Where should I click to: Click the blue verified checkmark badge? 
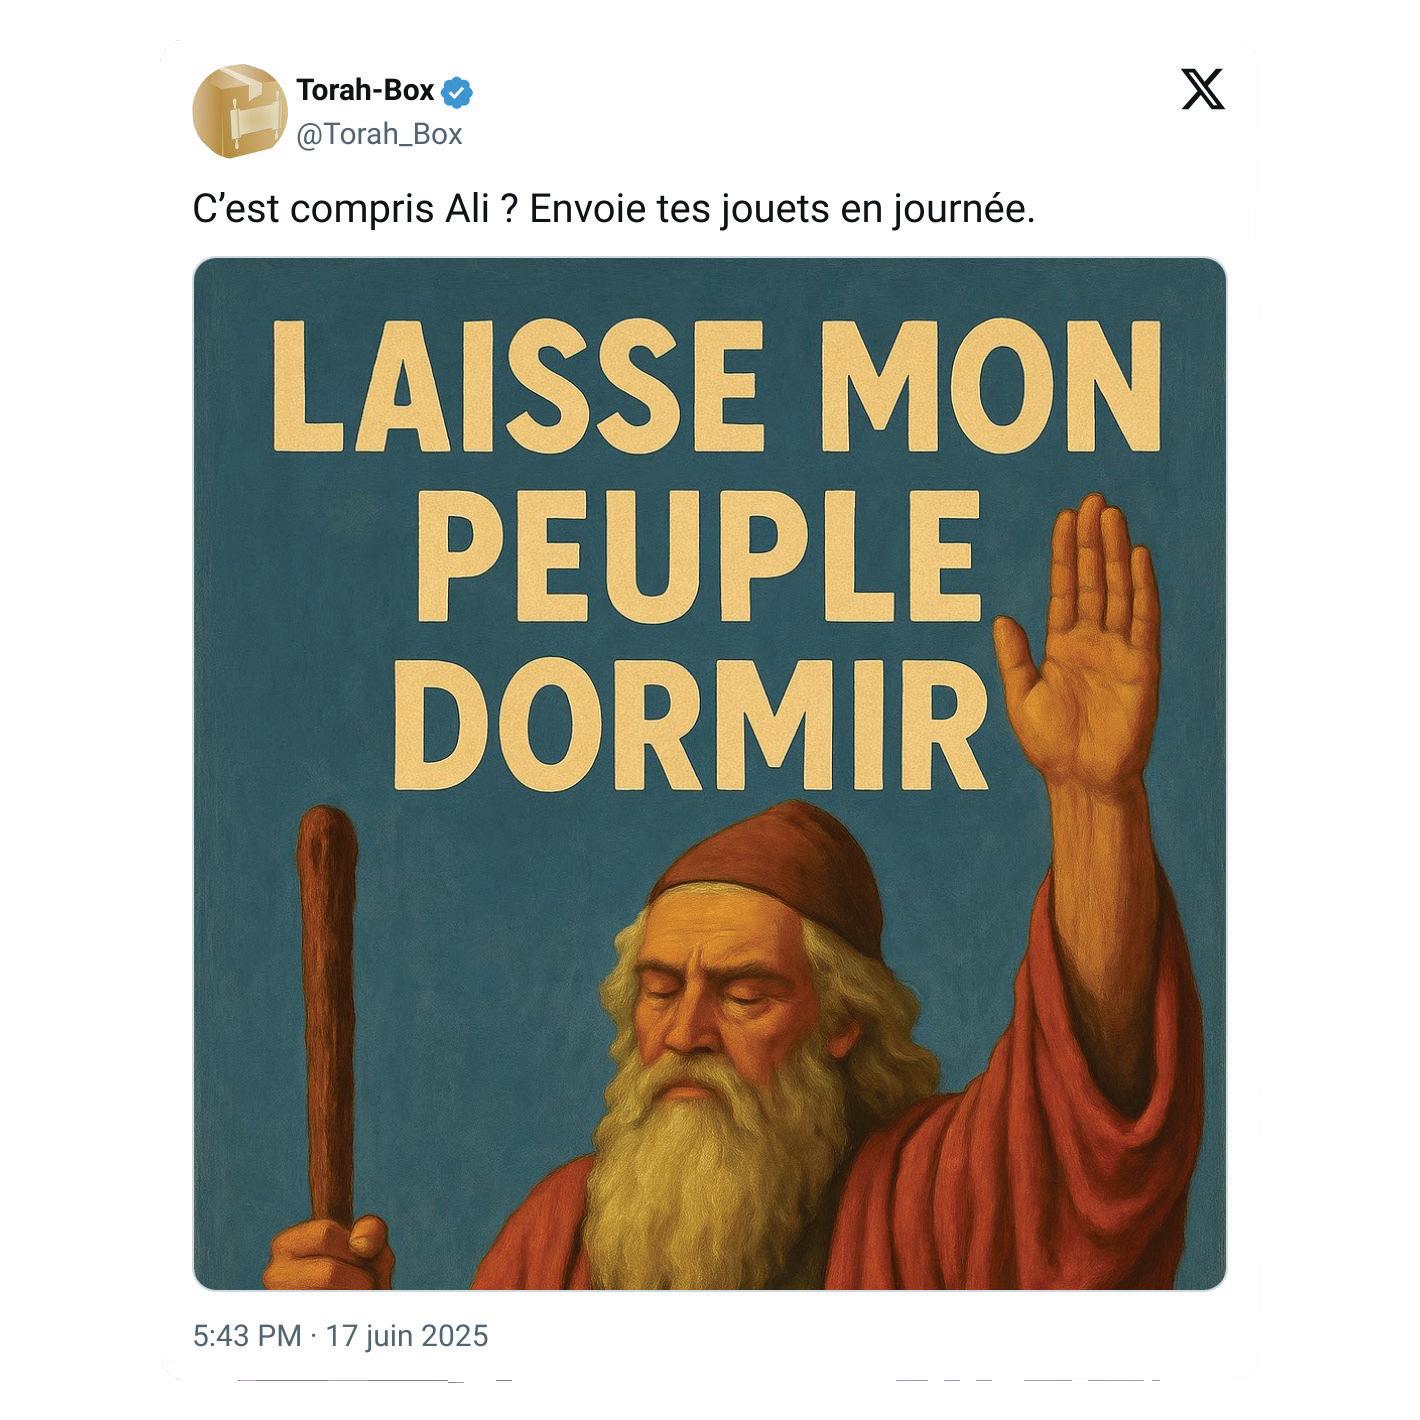pos(458,92)
